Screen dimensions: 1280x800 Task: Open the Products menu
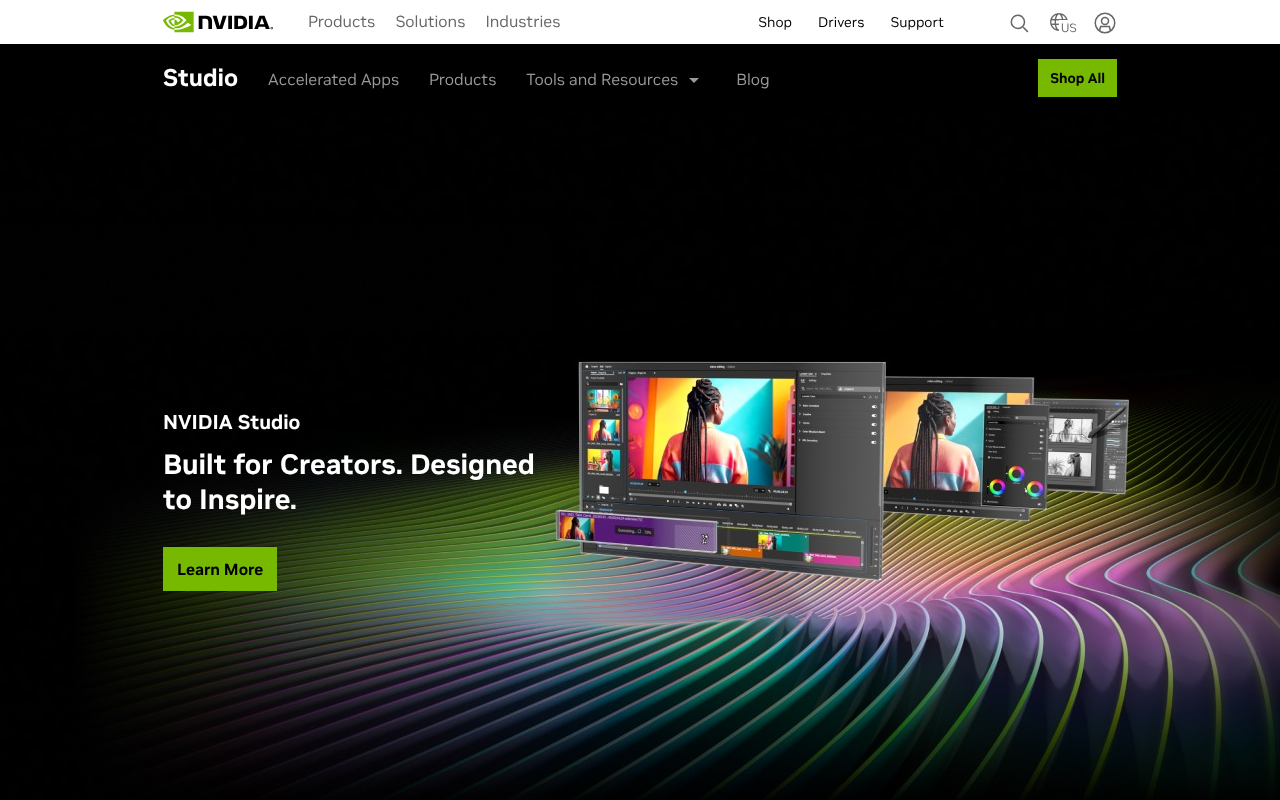(x=341, y=22)
